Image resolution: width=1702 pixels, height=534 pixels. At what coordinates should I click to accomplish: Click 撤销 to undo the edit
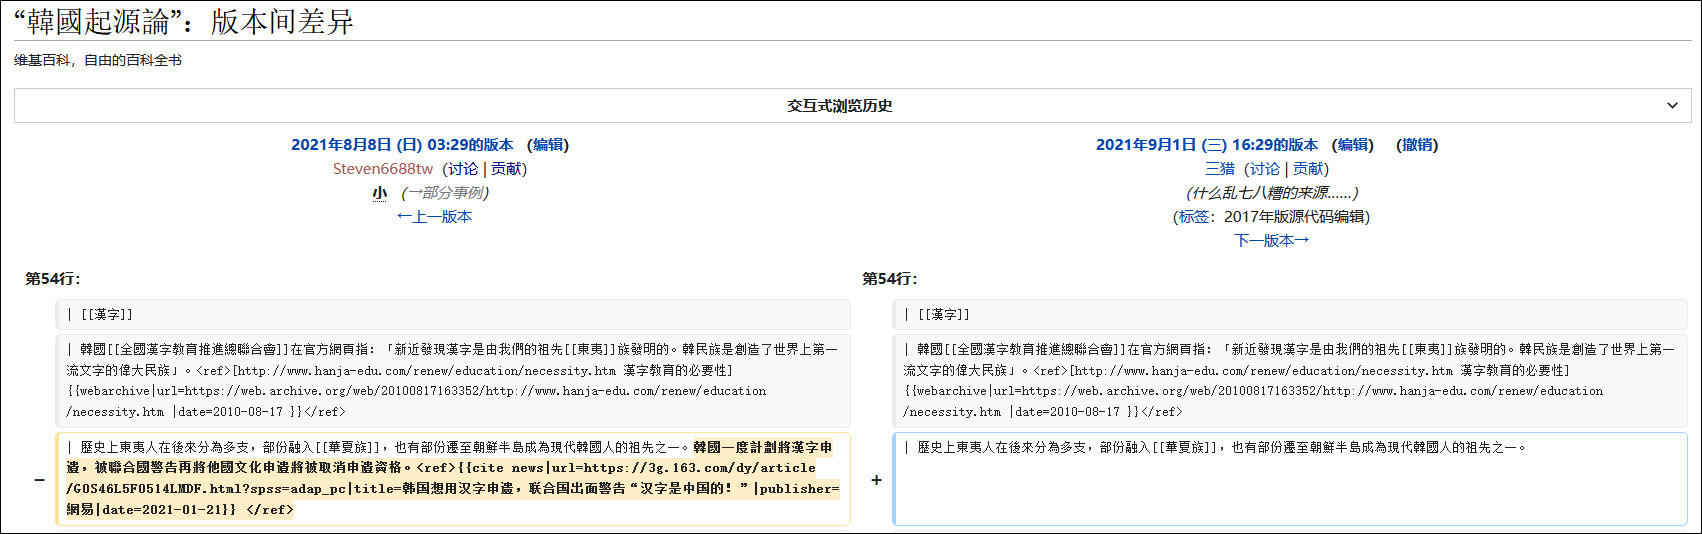tap(1417, 145)
